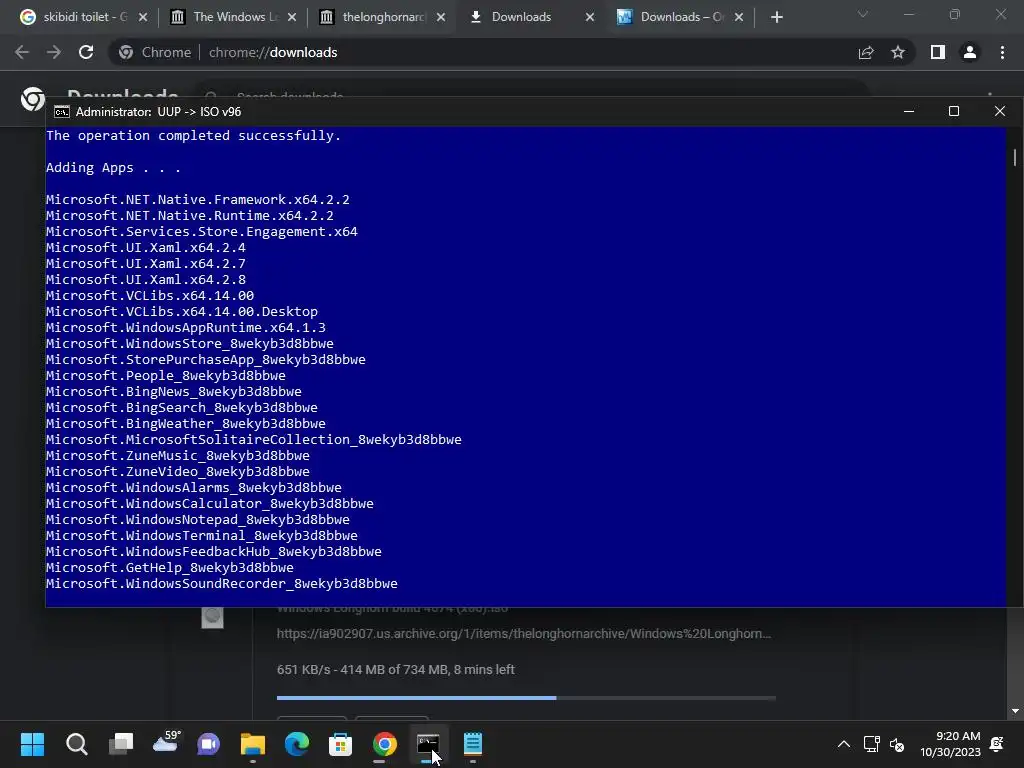The height and width of the screenshot is (768, 1024).
Task: Click the line Microsoft.WindowsStore_8wekyb3d8bbwe
Action: (189, 344)
